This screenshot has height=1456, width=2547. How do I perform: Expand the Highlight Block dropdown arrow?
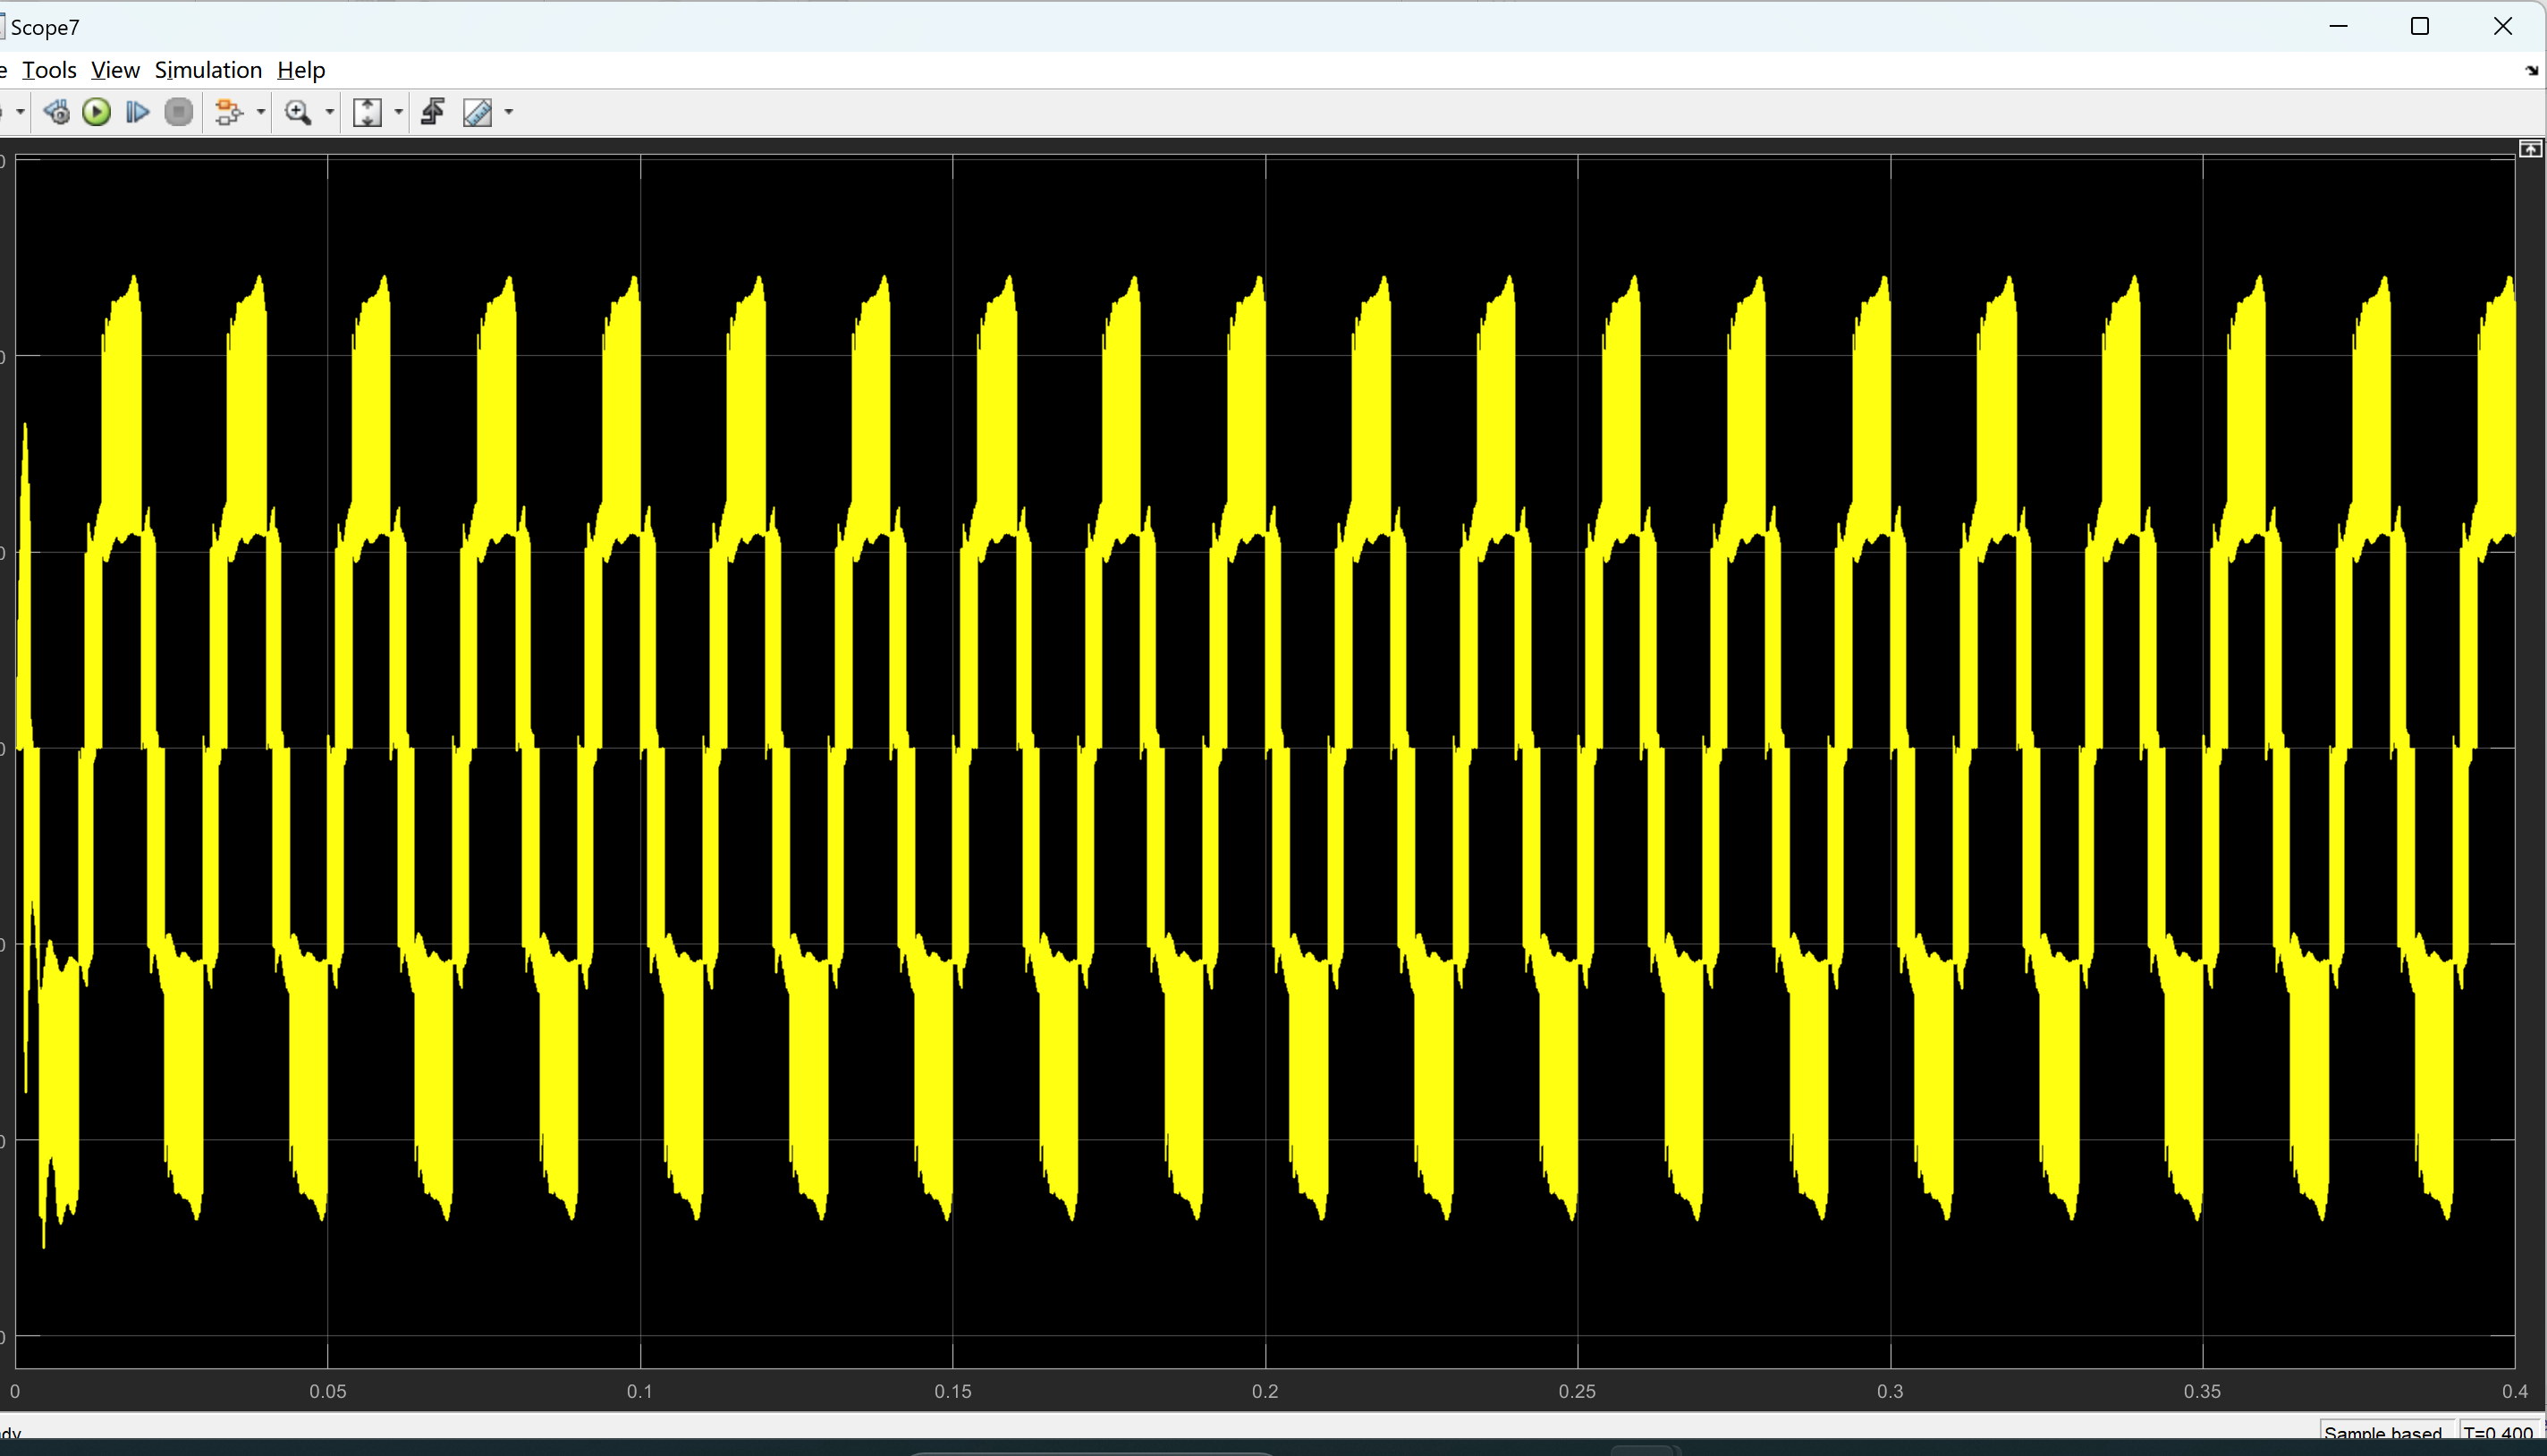(x=261, y=112)
